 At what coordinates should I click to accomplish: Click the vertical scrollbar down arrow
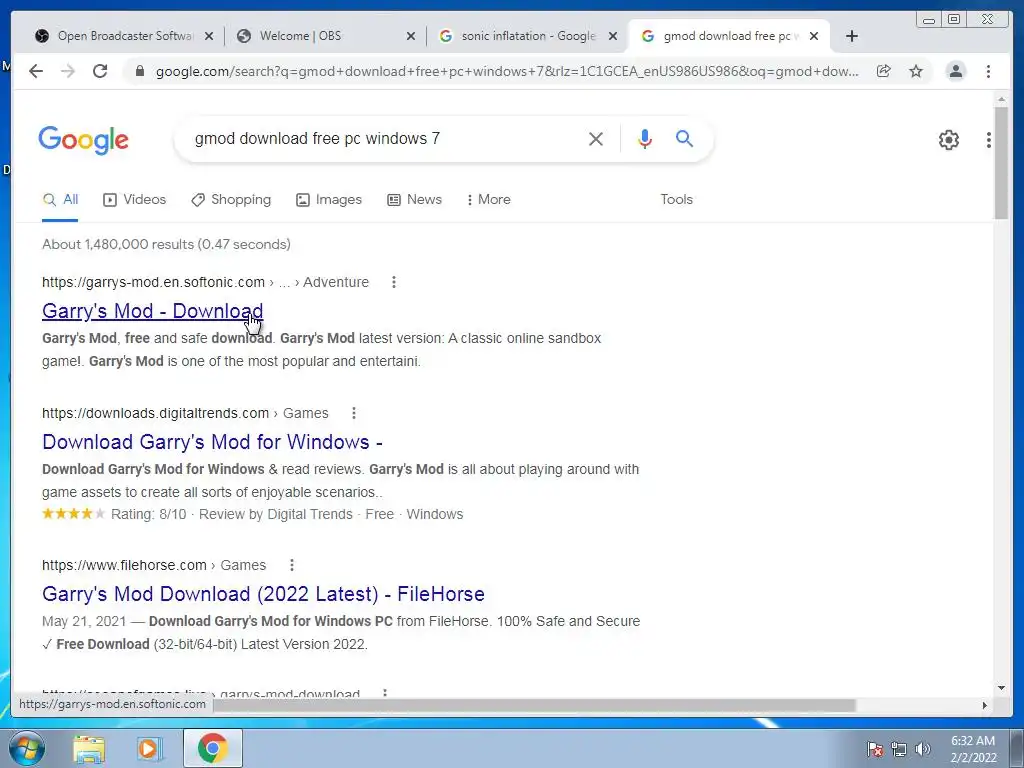click(1001, 688)
